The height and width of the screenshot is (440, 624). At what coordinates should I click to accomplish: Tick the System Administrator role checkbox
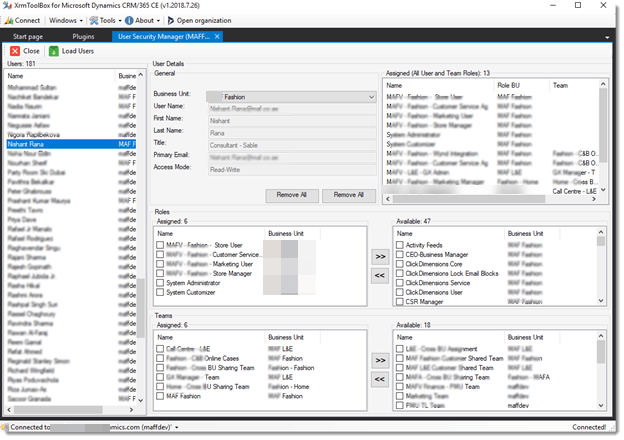pos(160,282)
